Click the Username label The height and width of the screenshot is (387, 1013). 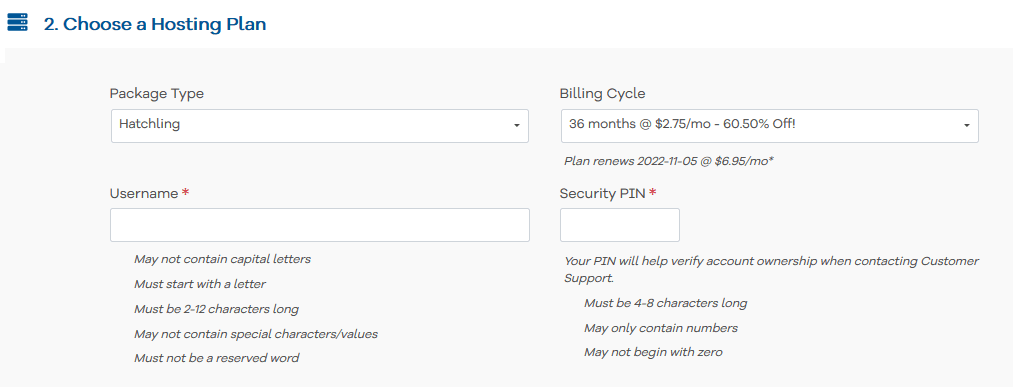click(x=143, y=193)
